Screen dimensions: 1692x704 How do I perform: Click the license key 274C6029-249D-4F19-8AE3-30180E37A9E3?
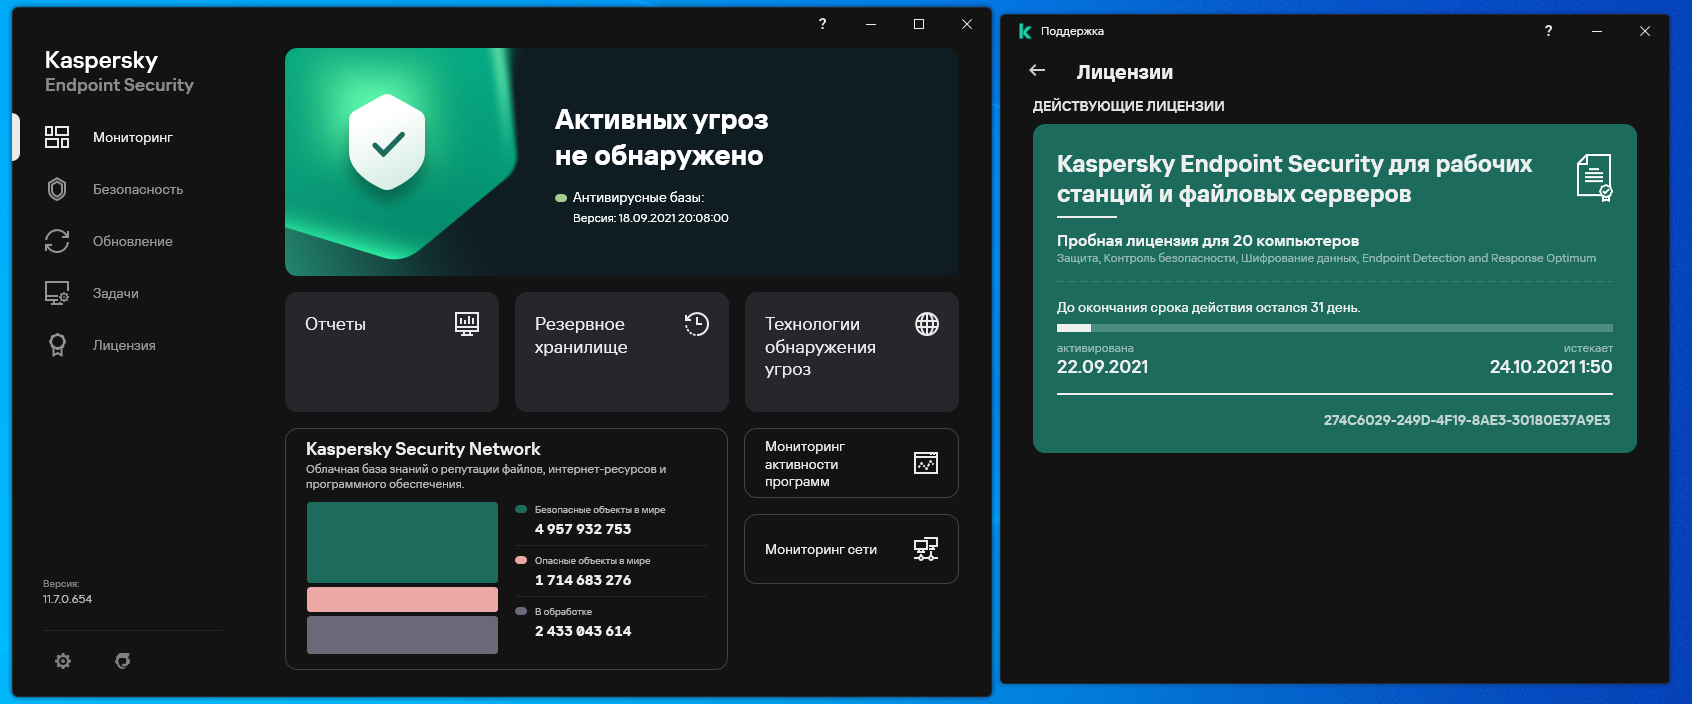pos(1467,420)
